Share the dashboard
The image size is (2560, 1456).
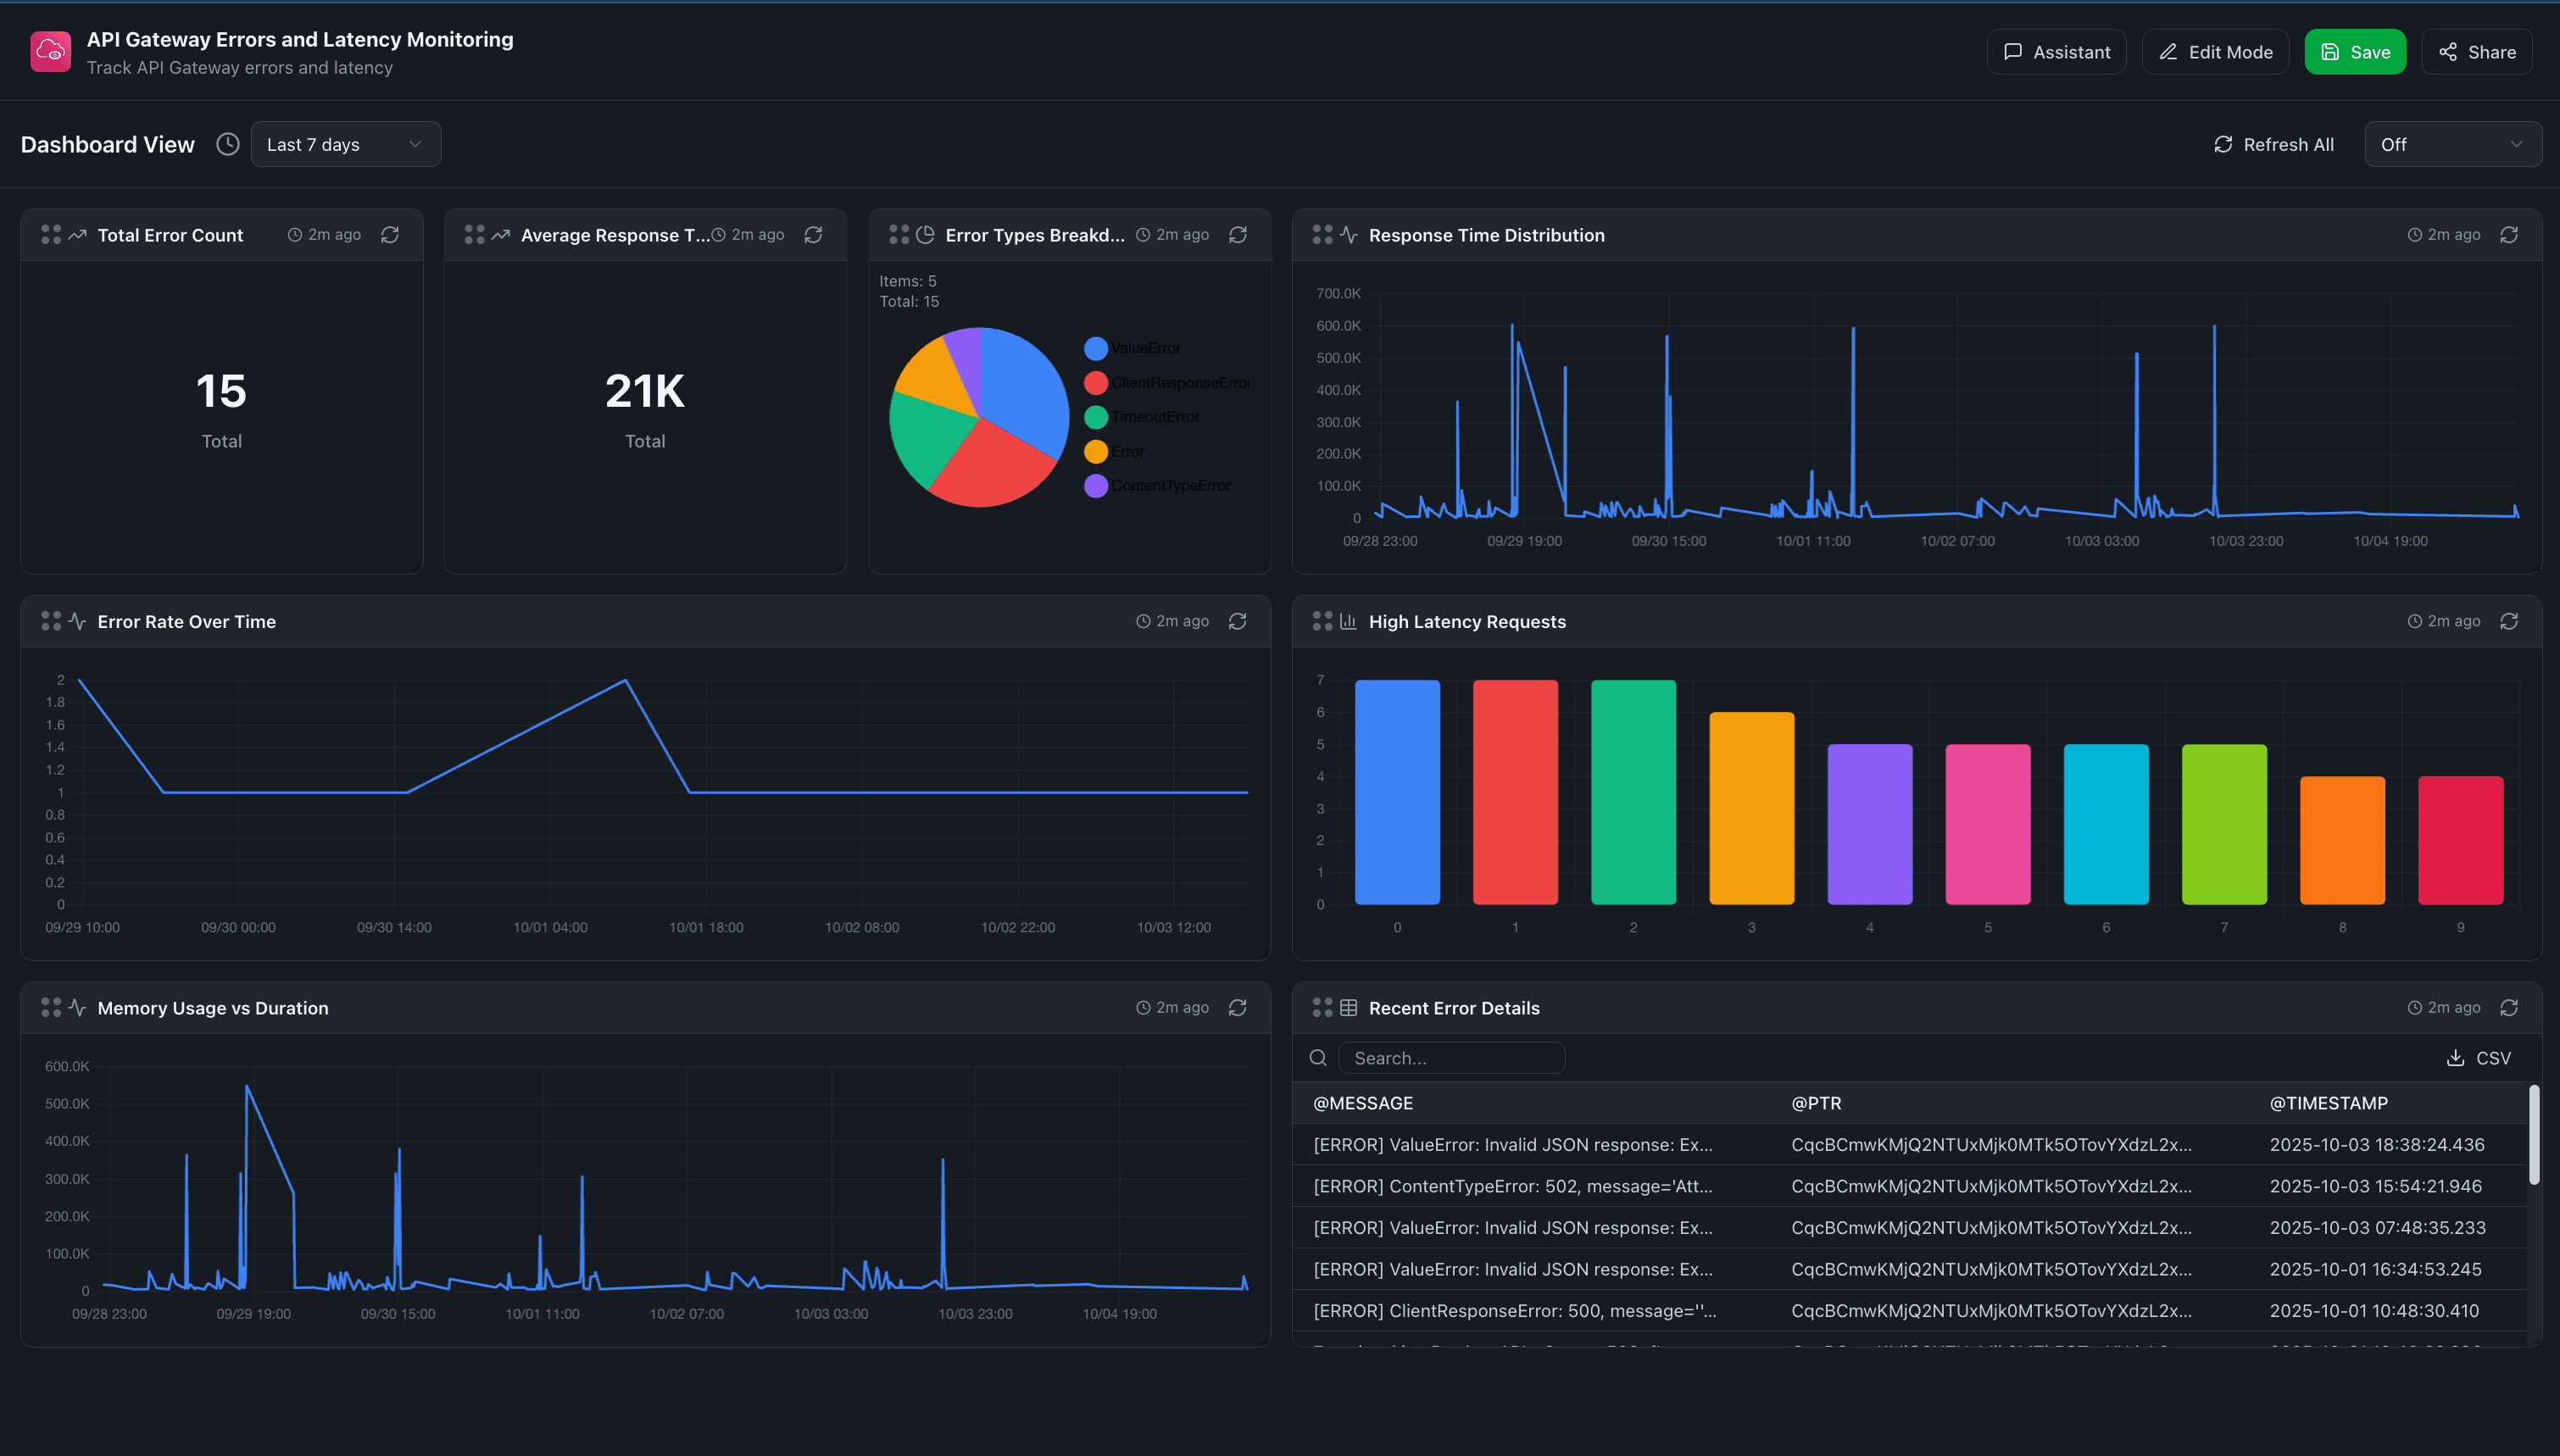(2476, 51)
